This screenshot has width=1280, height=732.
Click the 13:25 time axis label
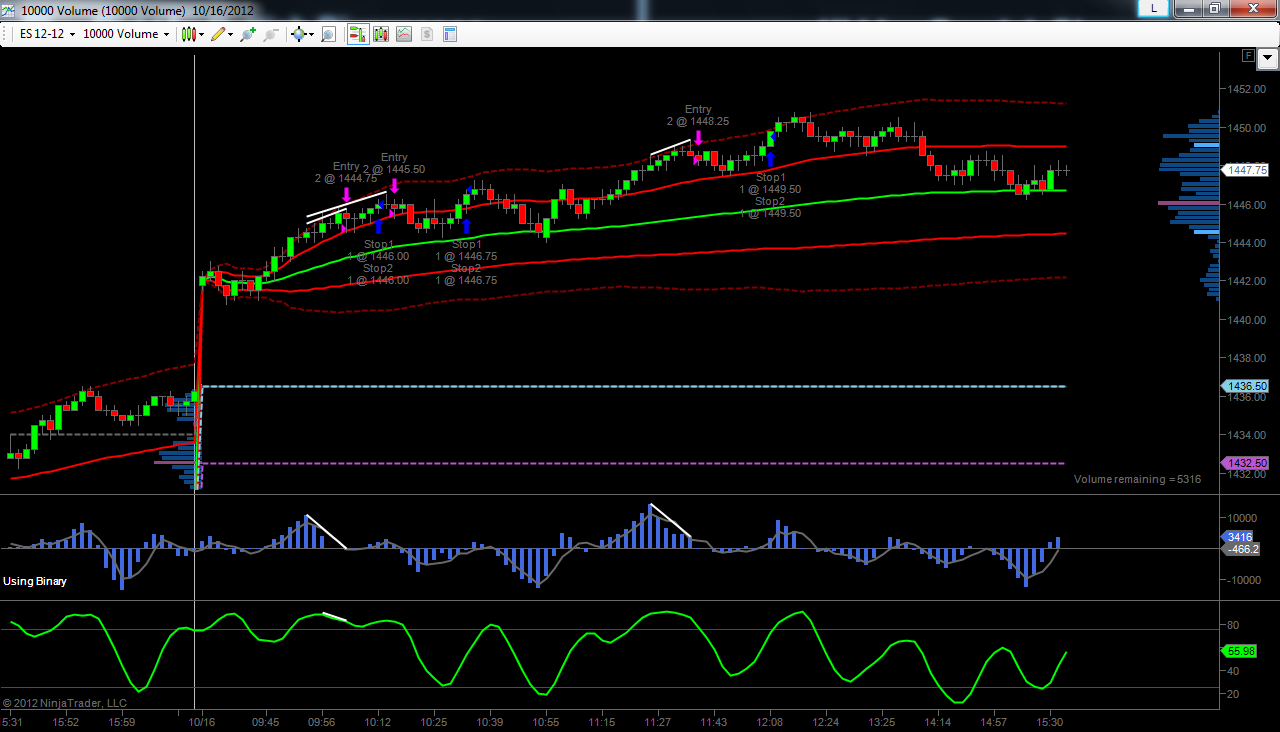882,721
